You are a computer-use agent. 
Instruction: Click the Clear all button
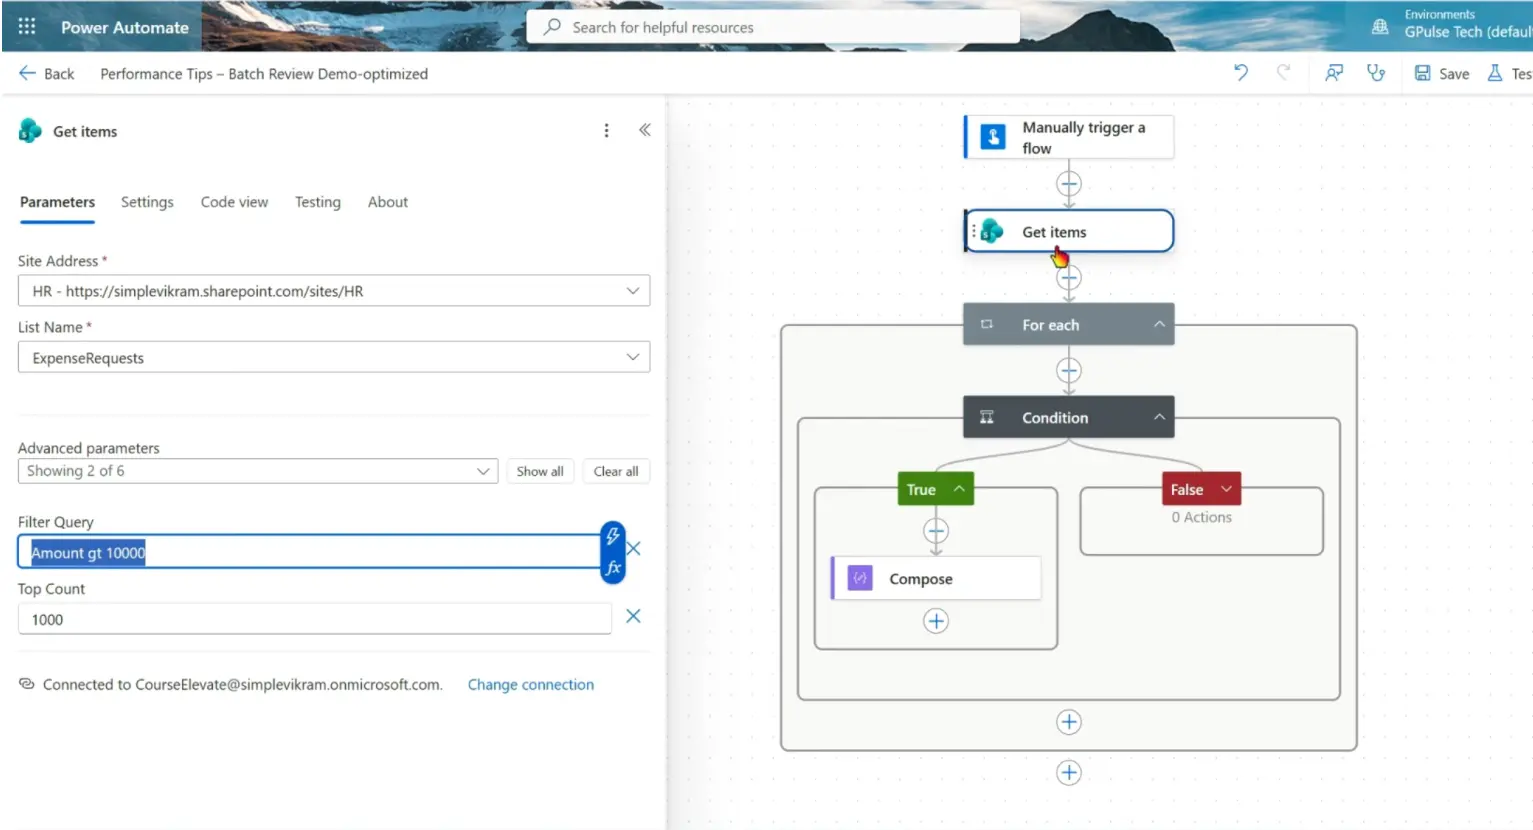point(616,471)
